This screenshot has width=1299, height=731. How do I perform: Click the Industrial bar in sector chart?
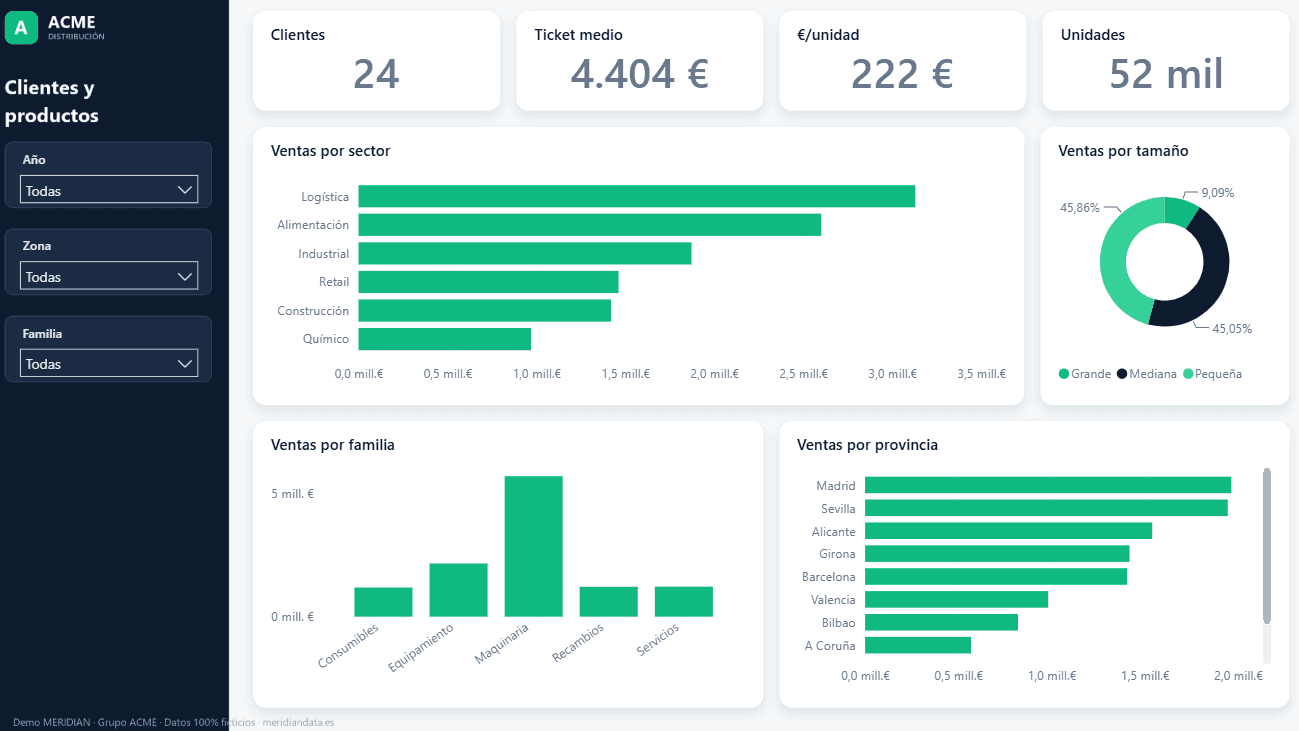[525, 253]
